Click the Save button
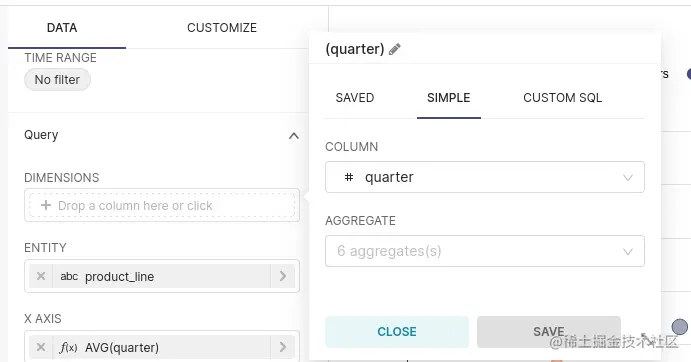Image resolution: width=691 pixels, height=362 pixels. [x=549, y=332]
